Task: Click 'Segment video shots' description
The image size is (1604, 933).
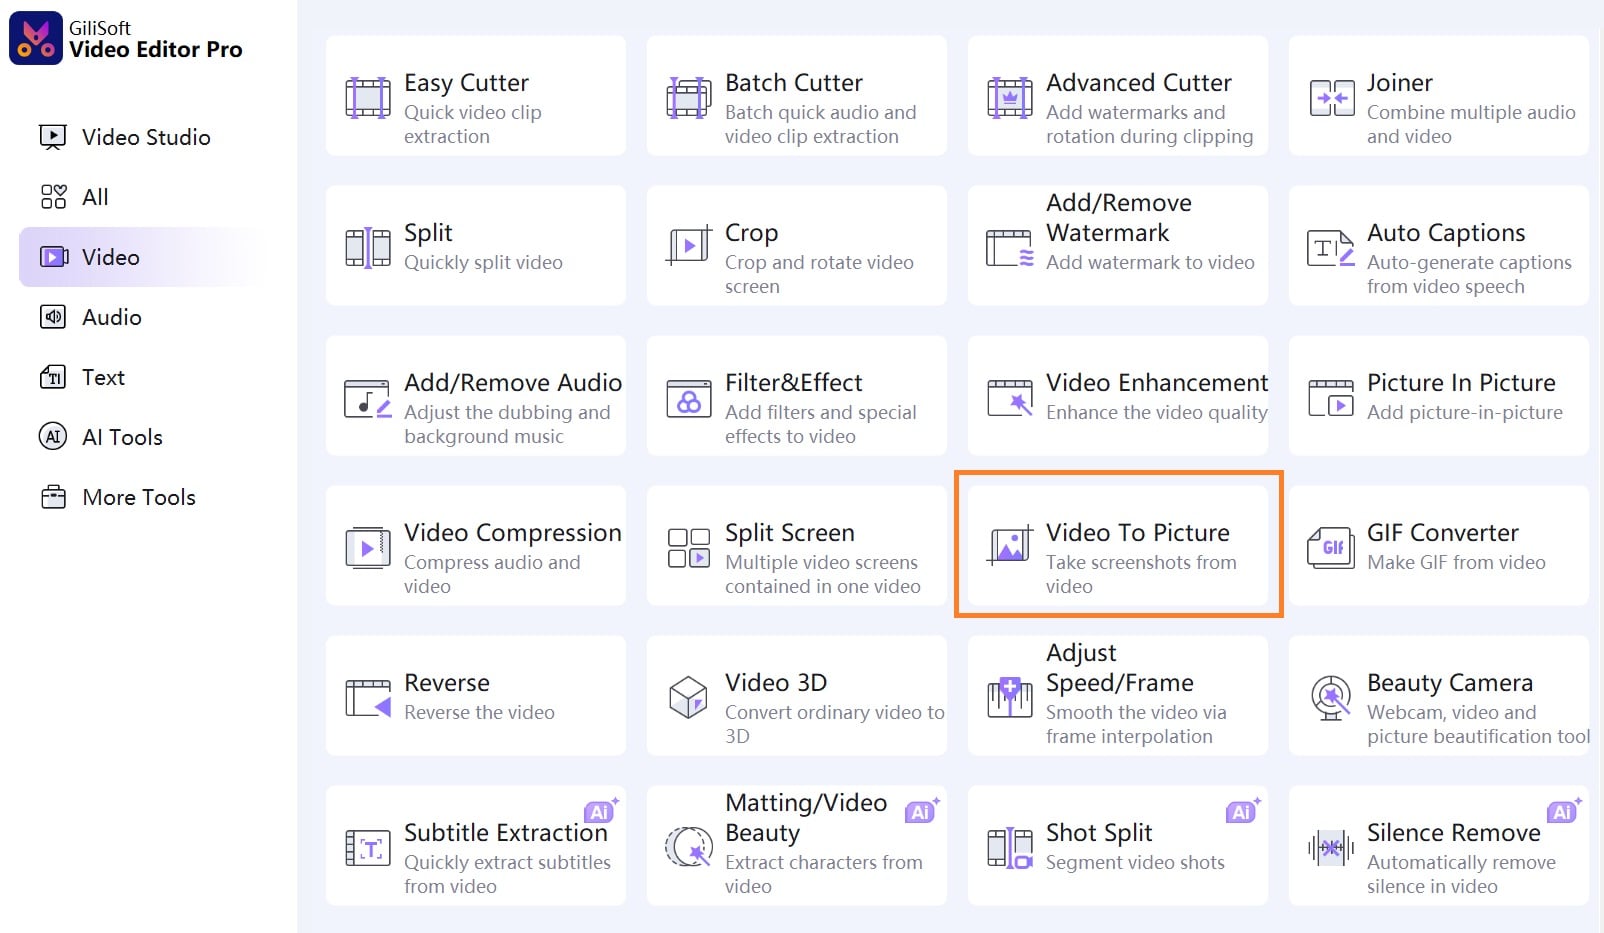Action: click(x=1135, y=863)
